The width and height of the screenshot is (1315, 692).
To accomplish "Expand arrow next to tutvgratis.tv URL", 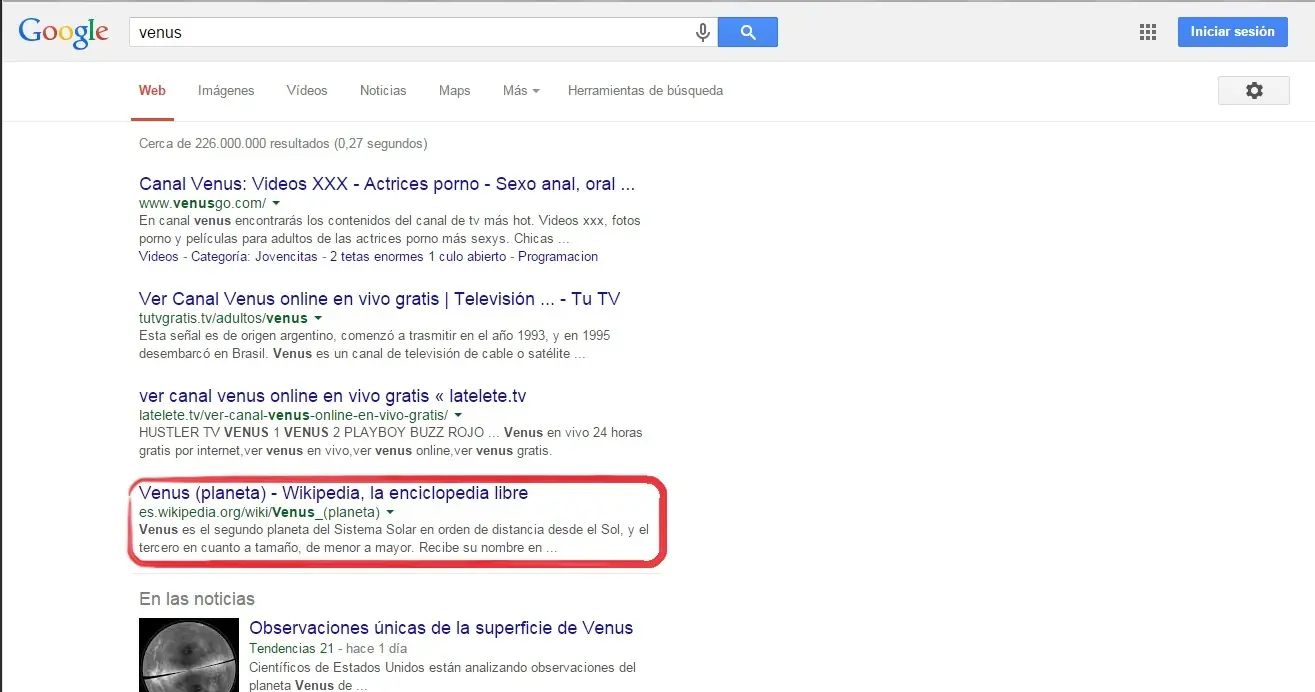I will pyautogui.click(x=318, y=318).
